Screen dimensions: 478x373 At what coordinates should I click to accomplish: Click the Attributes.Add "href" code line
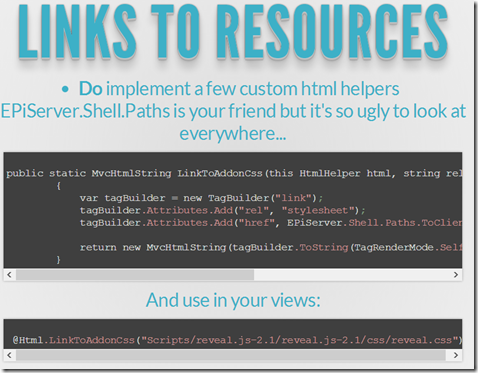pyautogui.click(x=271, y=223)
